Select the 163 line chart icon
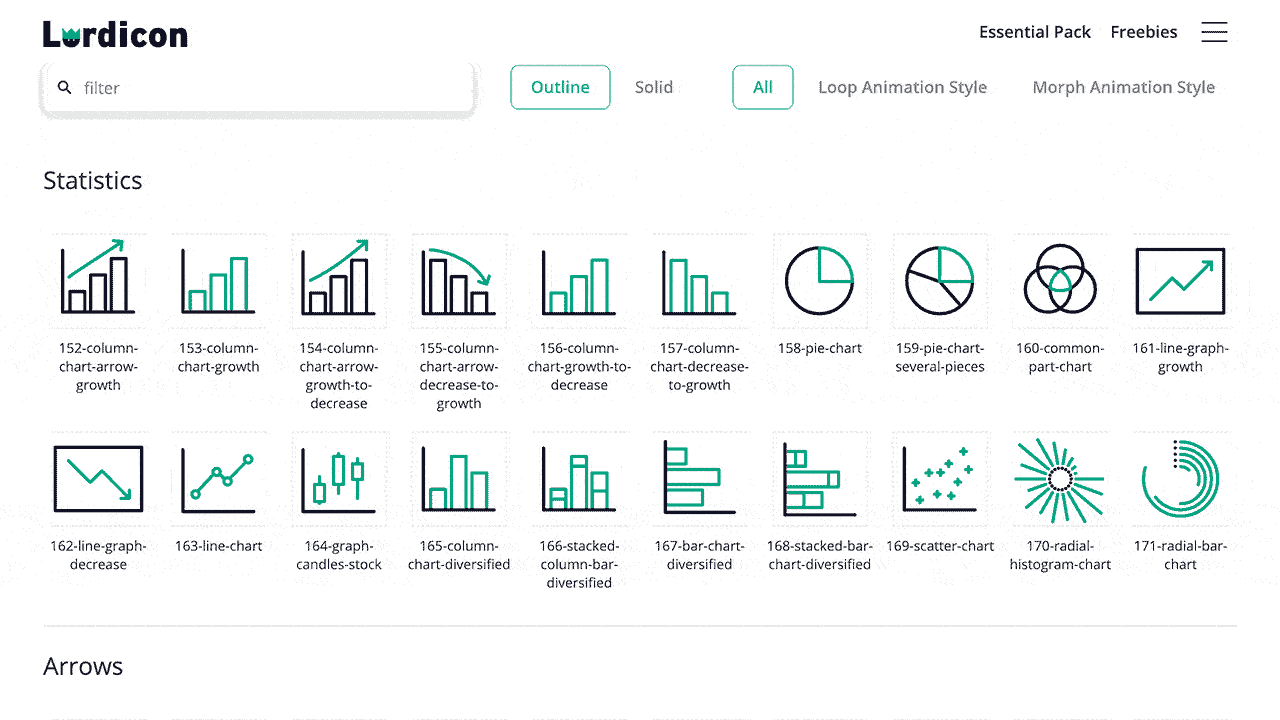 click(x=218, y=479)
